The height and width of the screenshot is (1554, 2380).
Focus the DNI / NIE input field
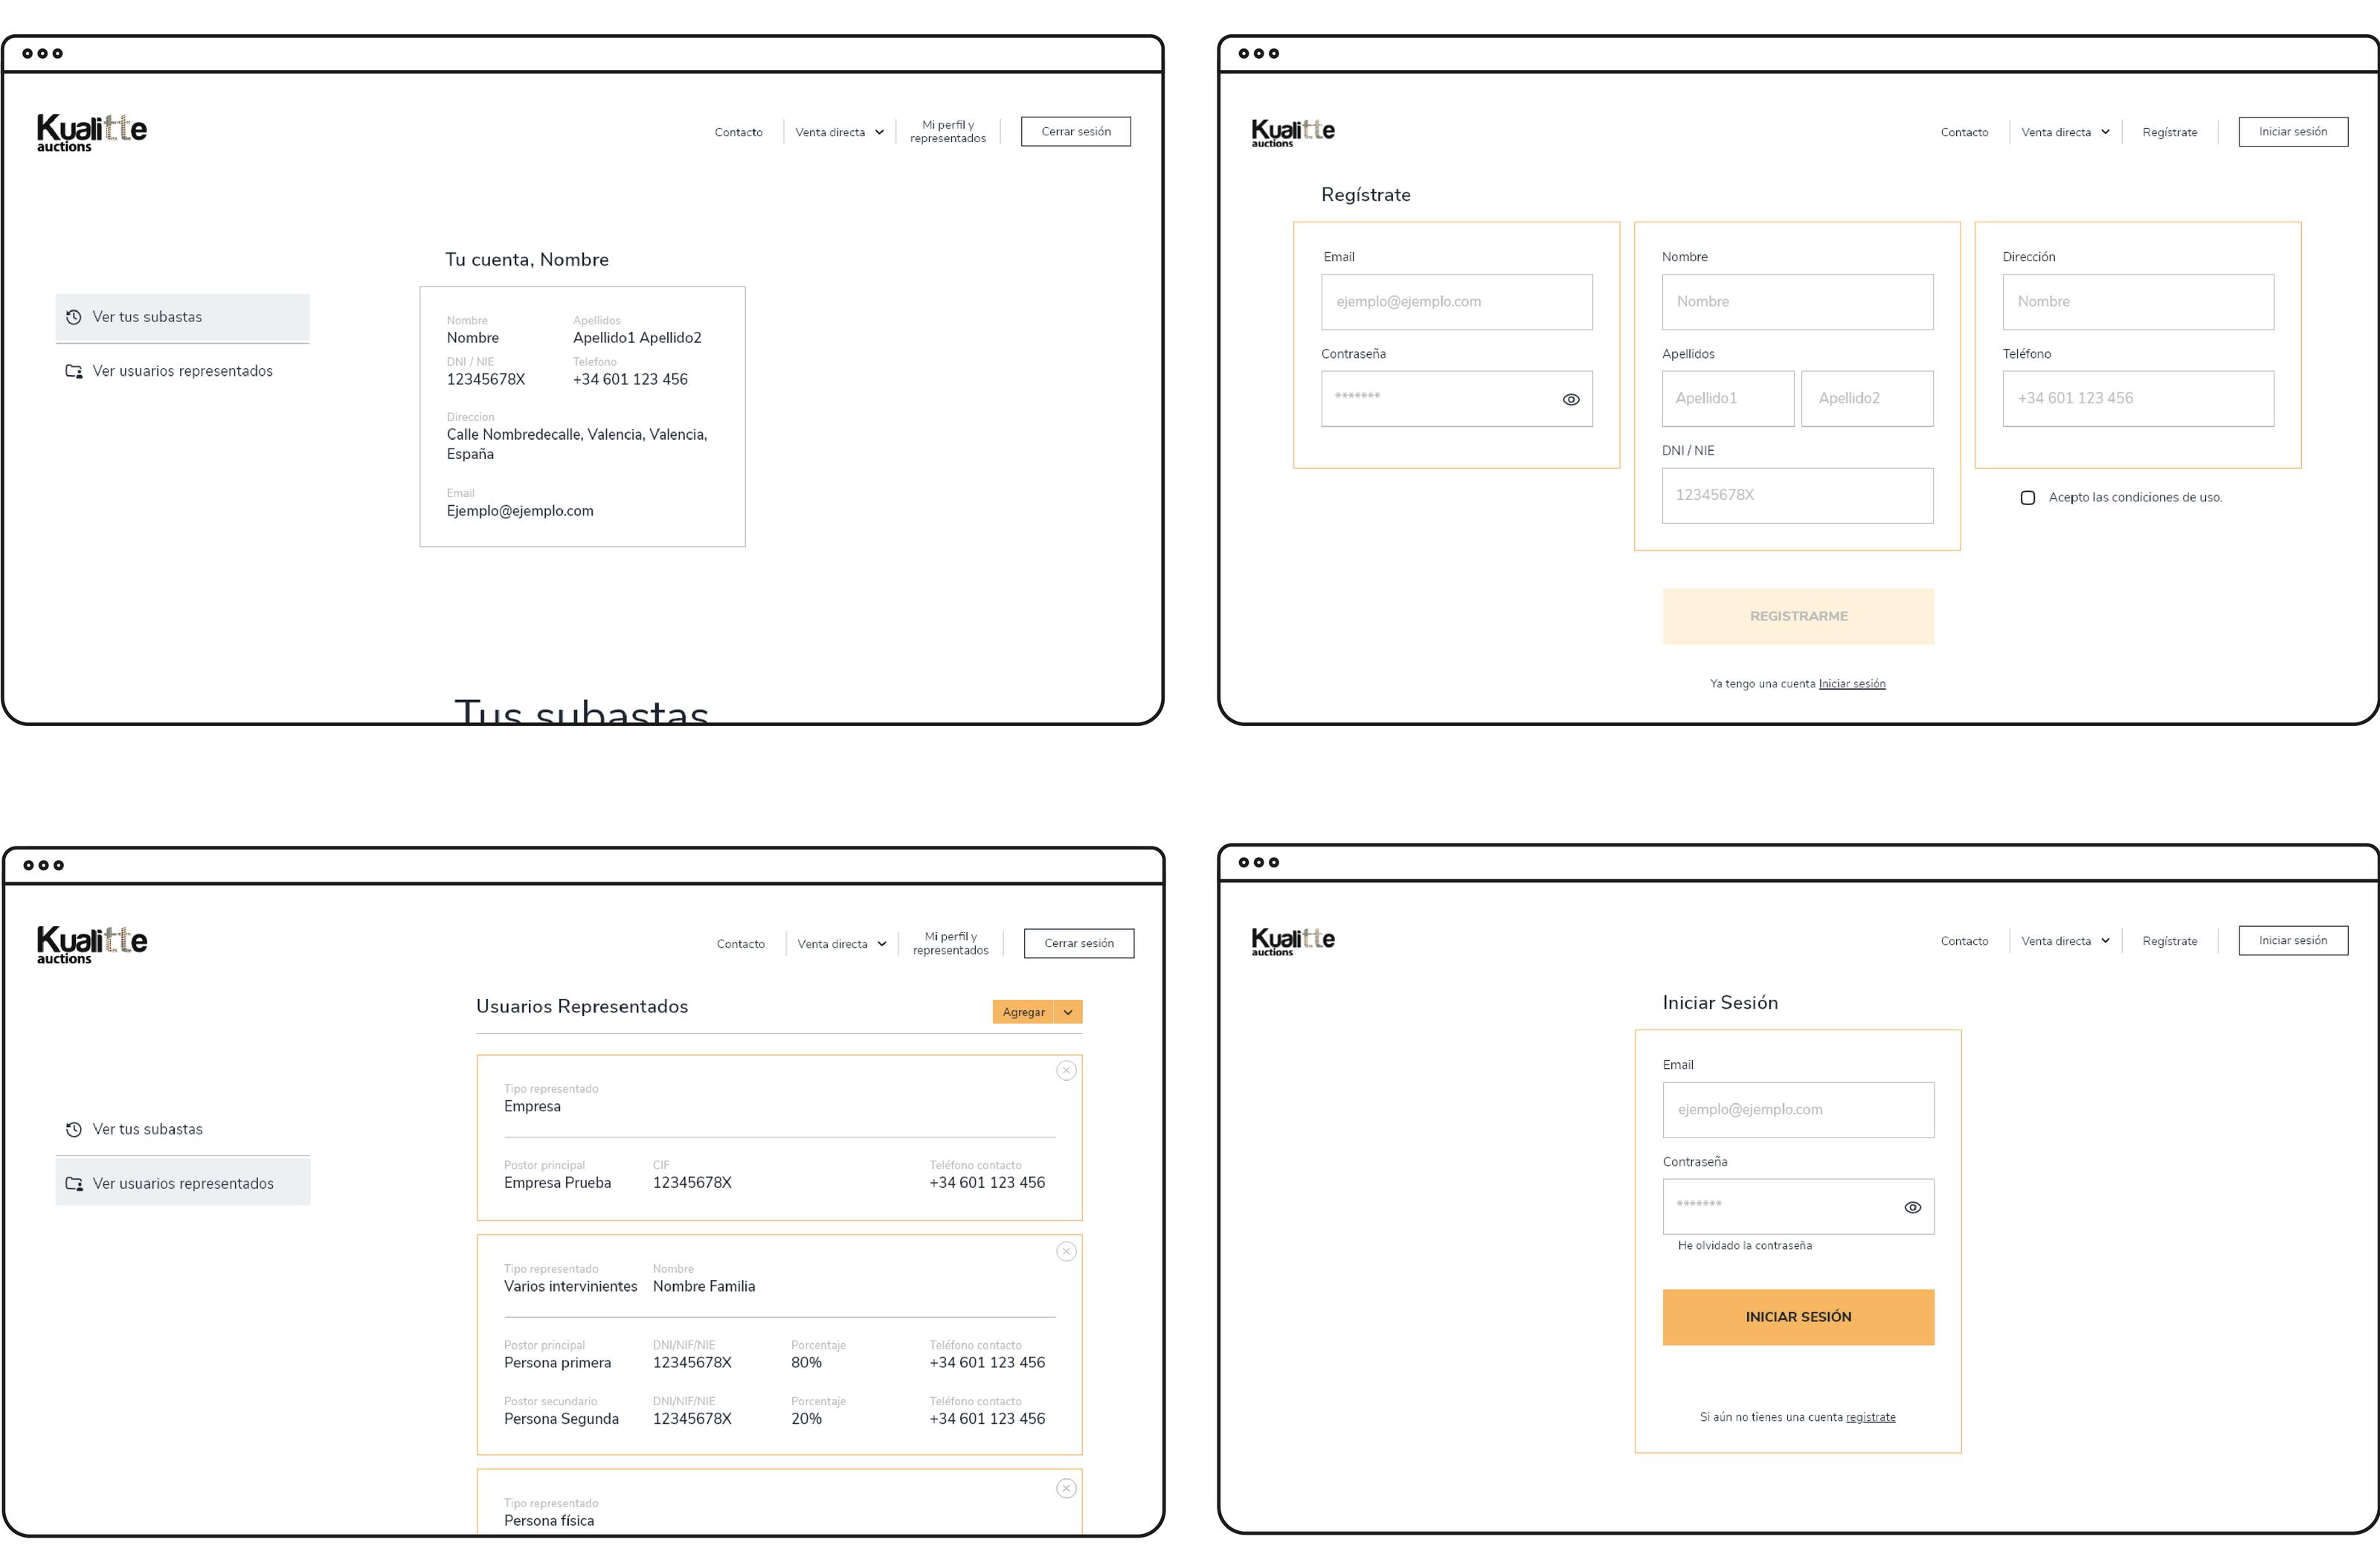coord(1797,495)
